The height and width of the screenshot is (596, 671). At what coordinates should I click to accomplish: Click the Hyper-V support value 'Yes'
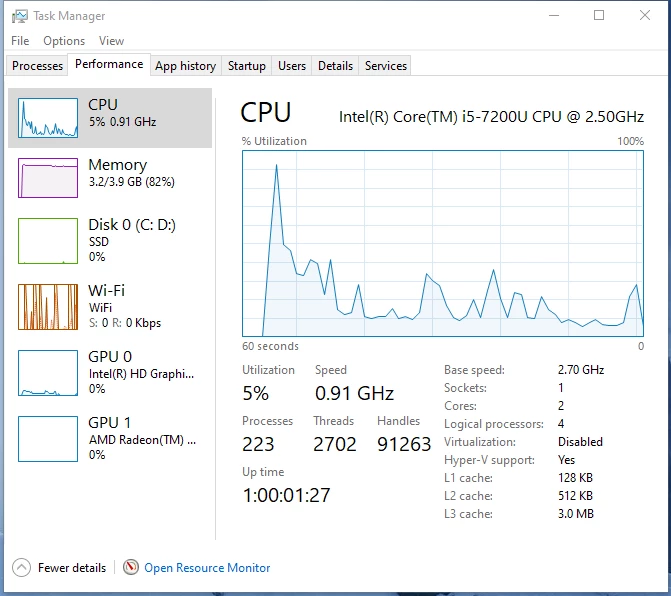tap(566, 460)
